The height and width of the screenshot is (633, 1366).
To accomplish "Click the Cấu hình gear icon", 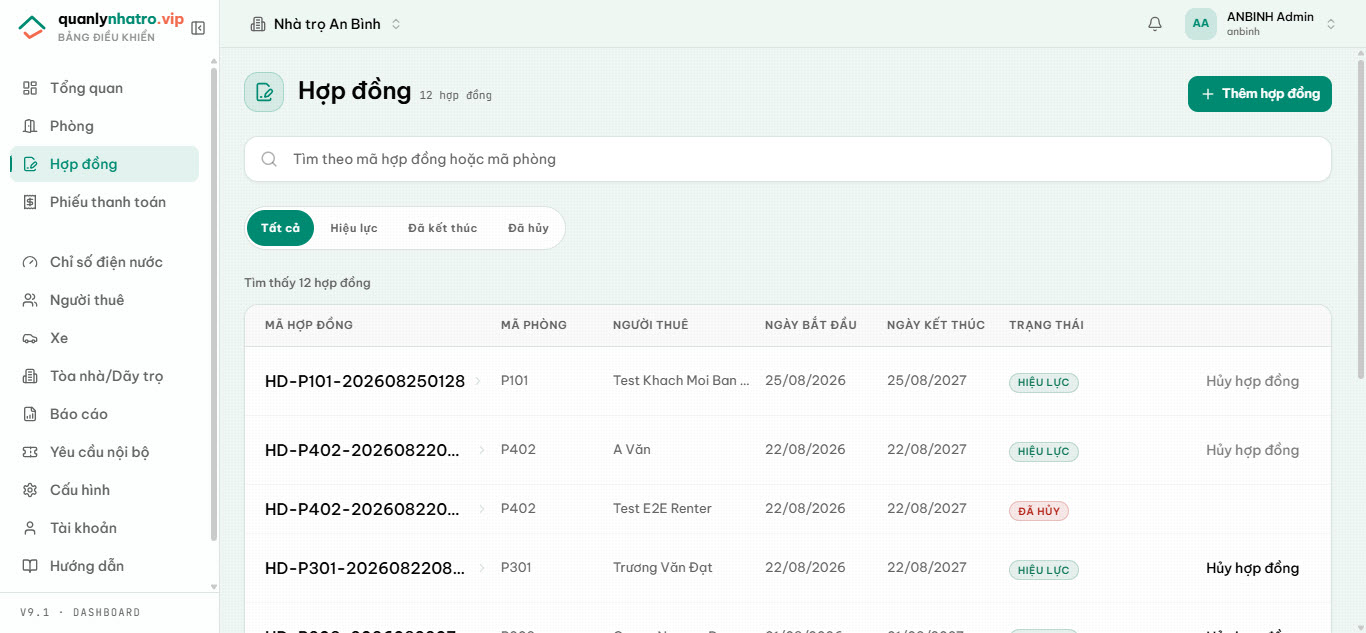I will pos(30,490).
